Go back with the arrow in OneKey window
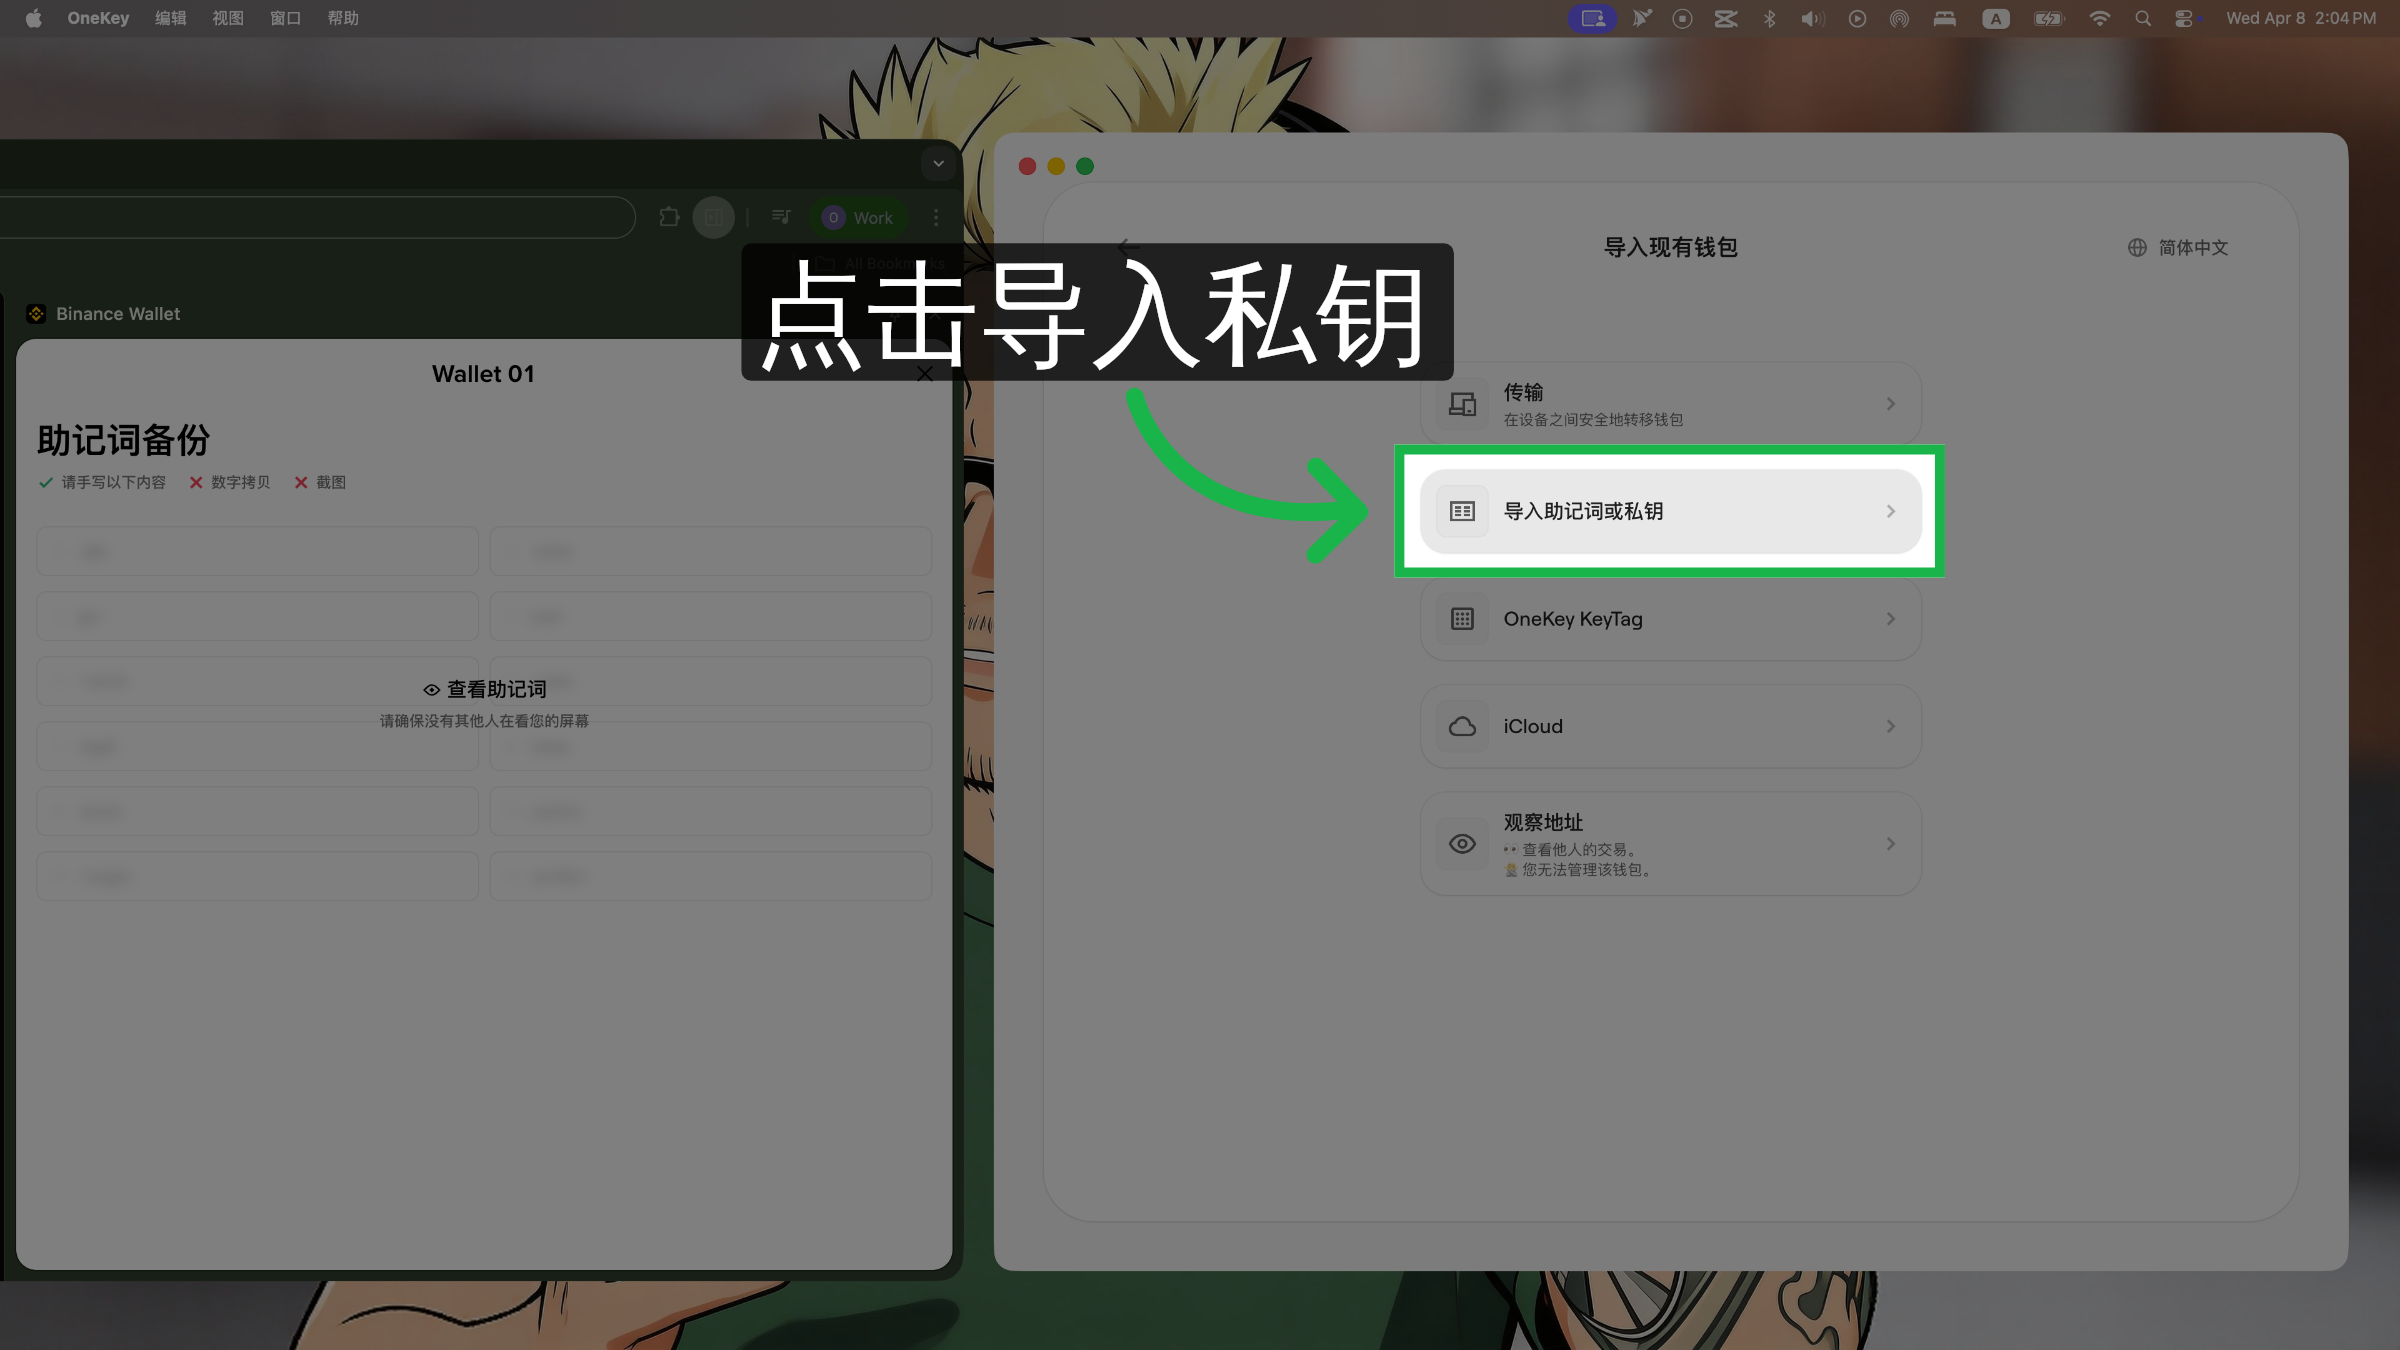Image resolution: width=2400 pixels, height=1350 pixels. (1129, 246)
